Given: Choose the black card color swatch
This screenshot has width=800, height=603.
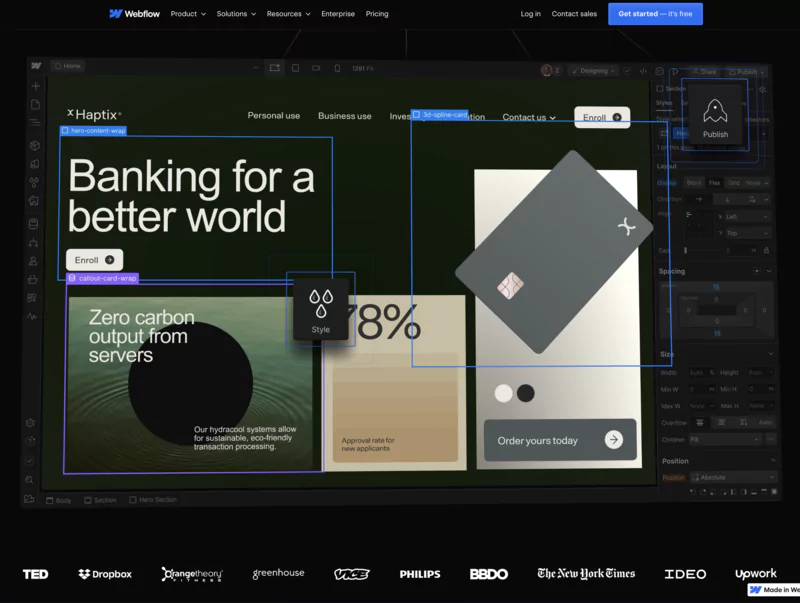Looking at the screenshot, I should tap(526, 393).
